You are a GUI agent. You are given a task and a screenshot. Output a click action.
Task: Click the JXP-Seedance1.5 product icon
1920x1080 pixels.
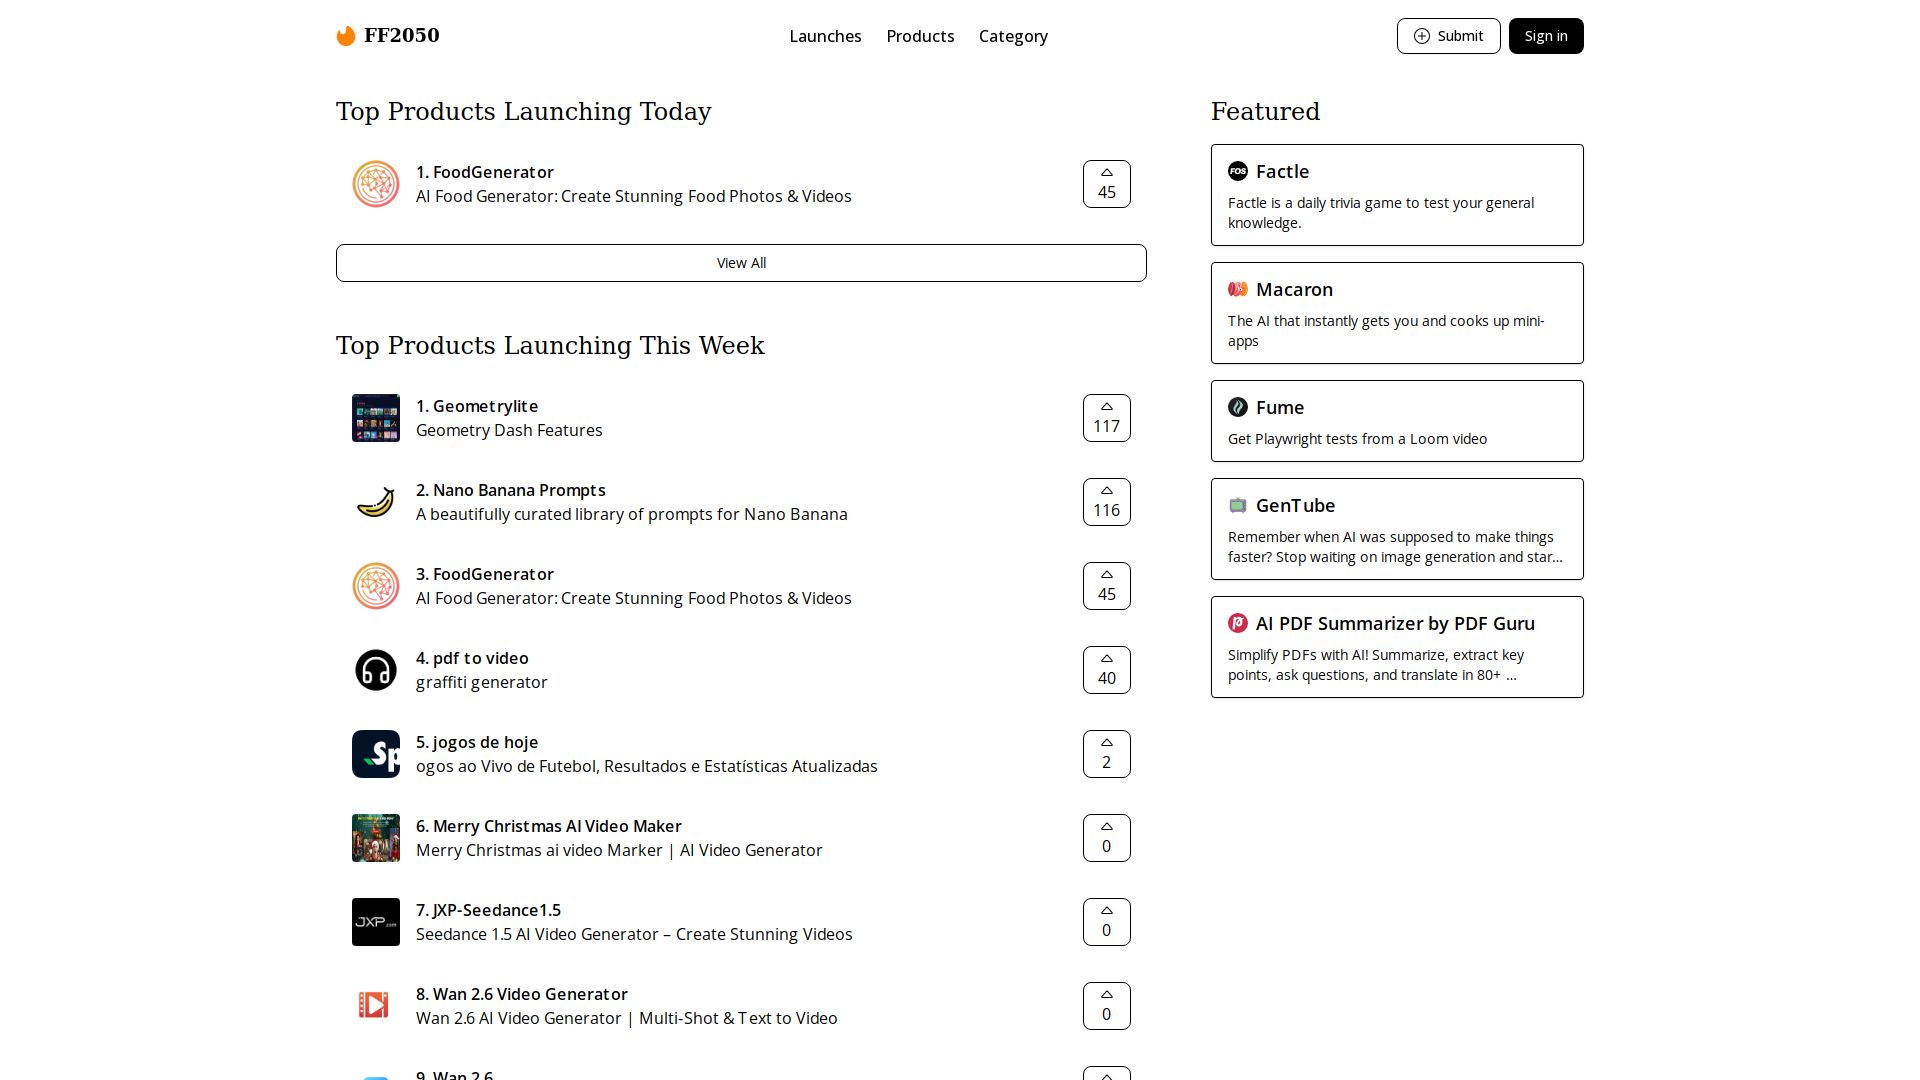tap(376, 922)
